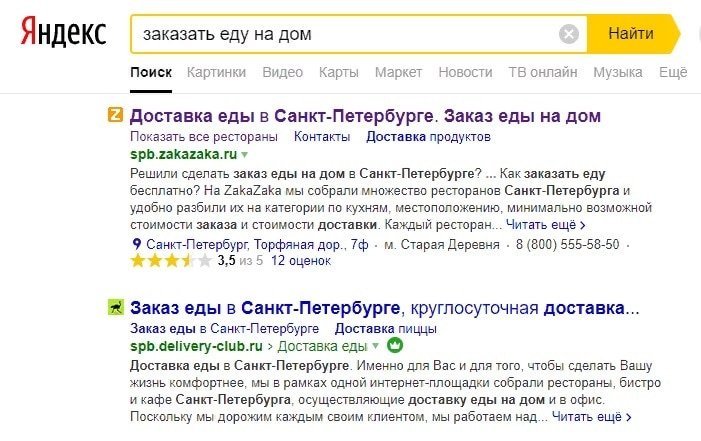Open the Маркет tab
The width and height of the screenshot is (701, 441).
tap(398, 72)
